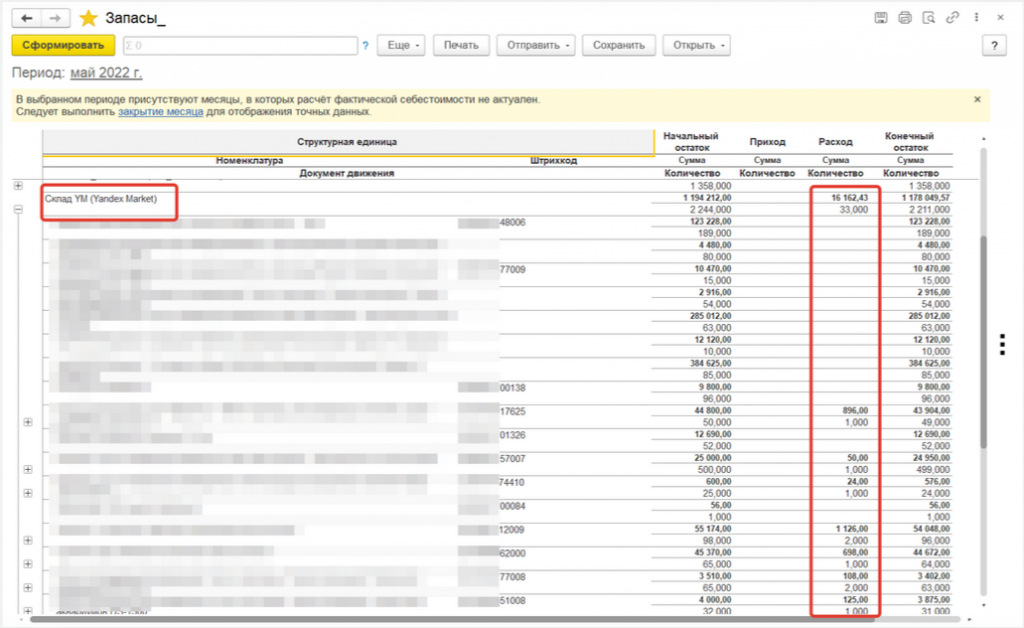Screen dimensions: 1024x628
Task: Click the Сформировать button
Action: 62,46
